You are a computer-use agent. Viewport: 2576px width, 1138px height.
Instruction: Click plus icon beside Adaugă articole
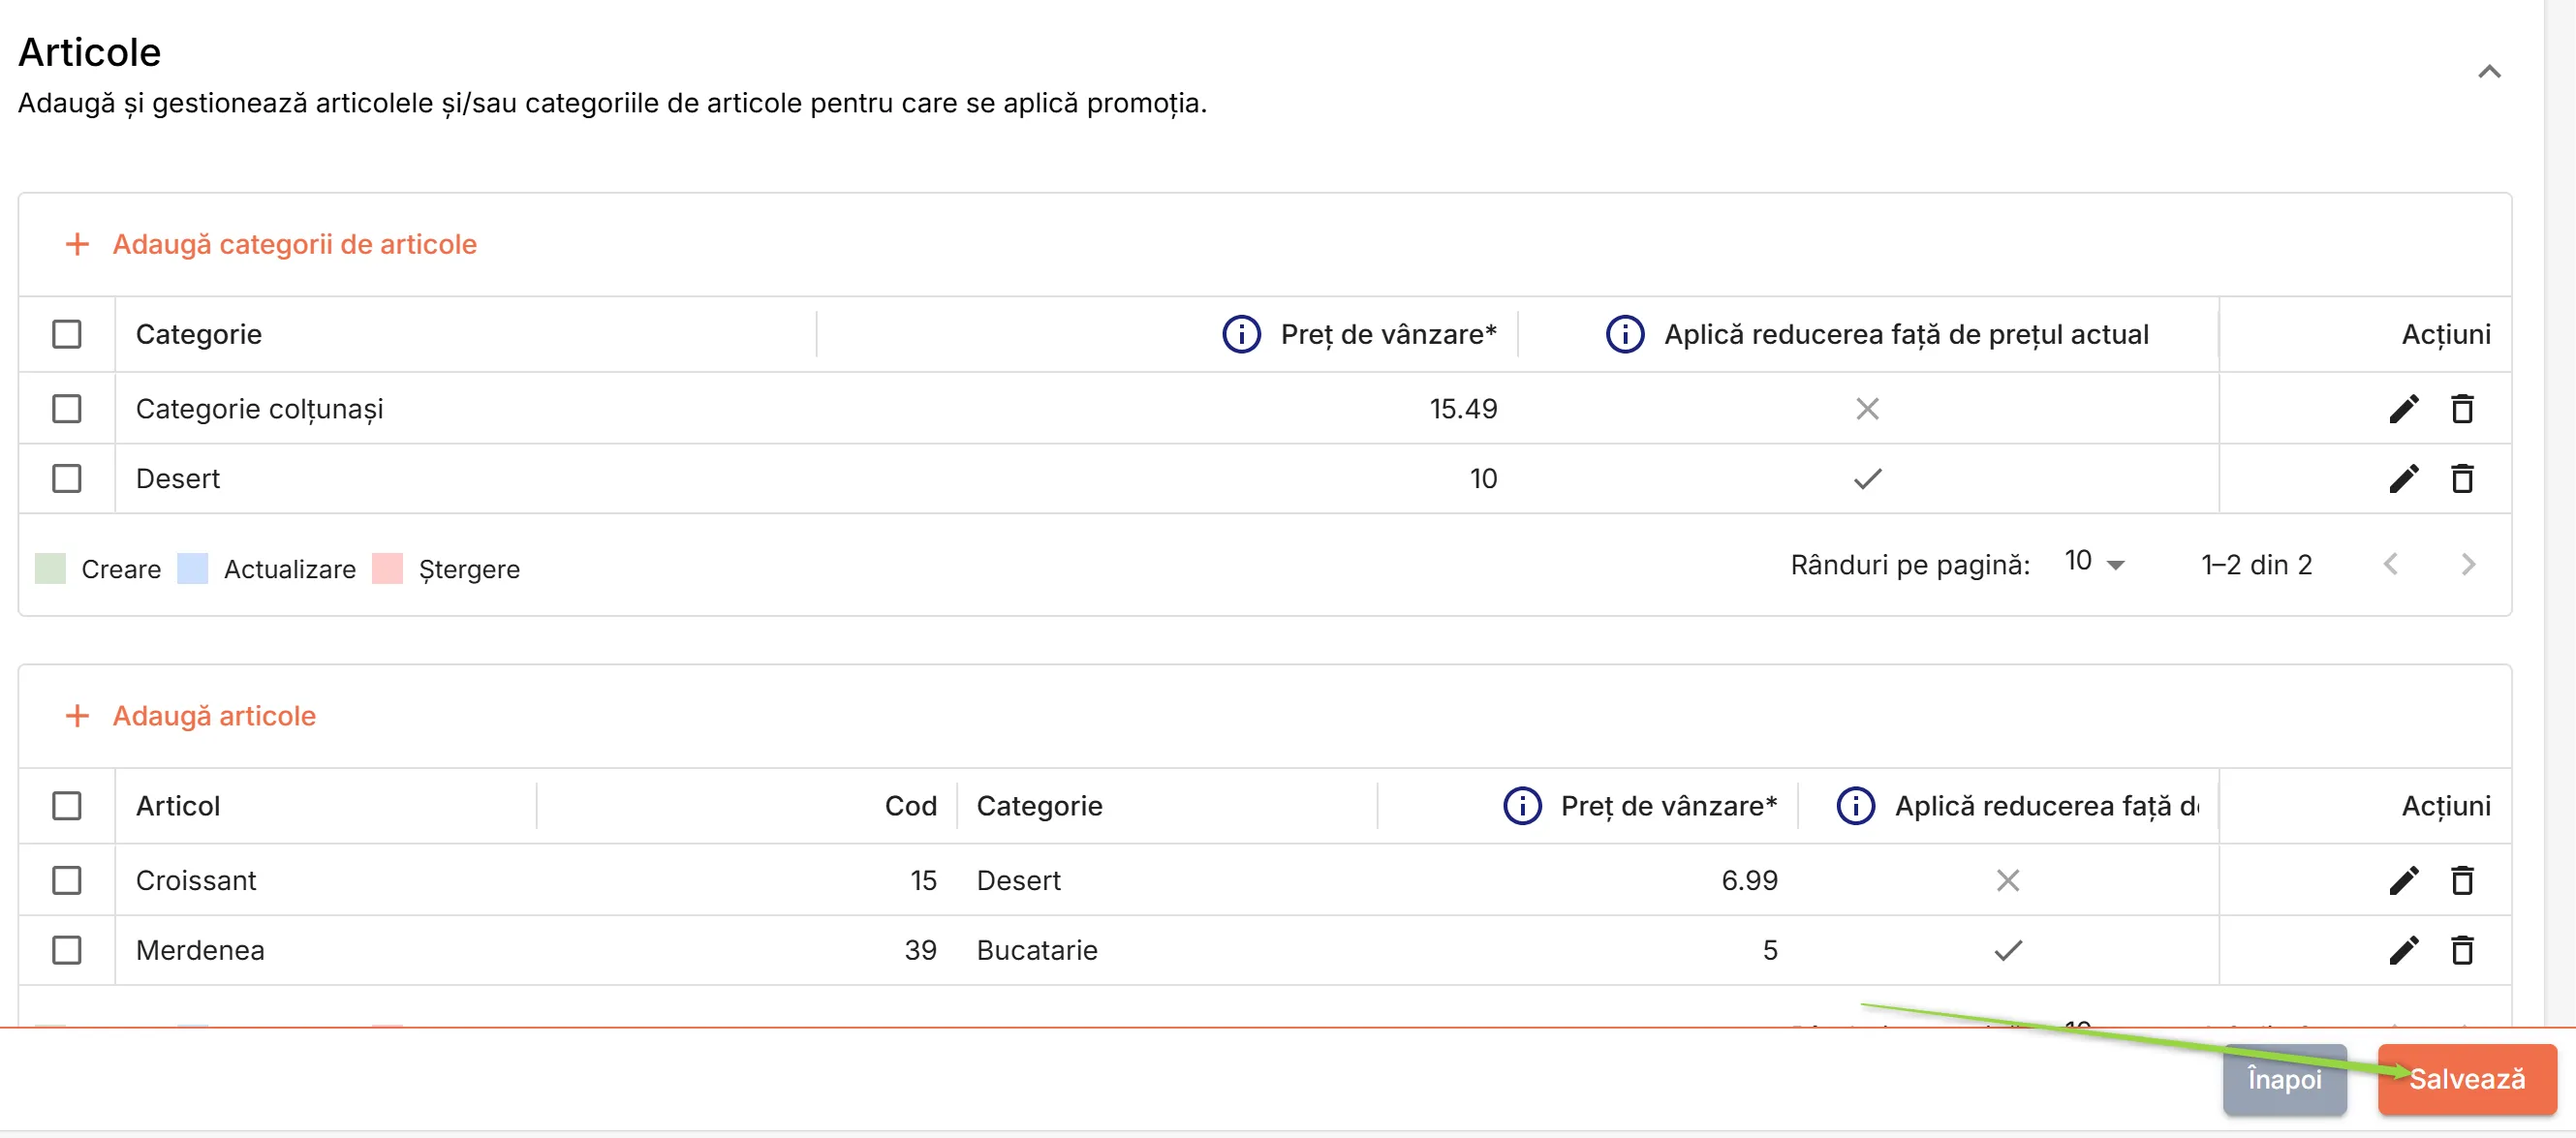pos(77,716)
